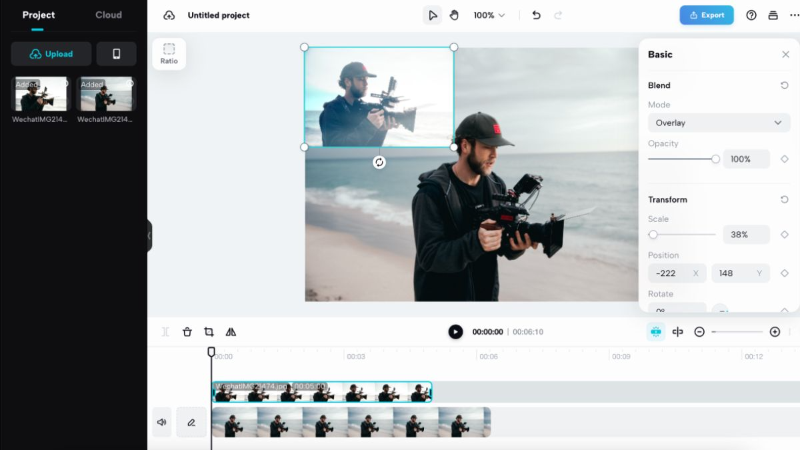
Task: Zoom in timeline with plus icon
Action: 774,332
